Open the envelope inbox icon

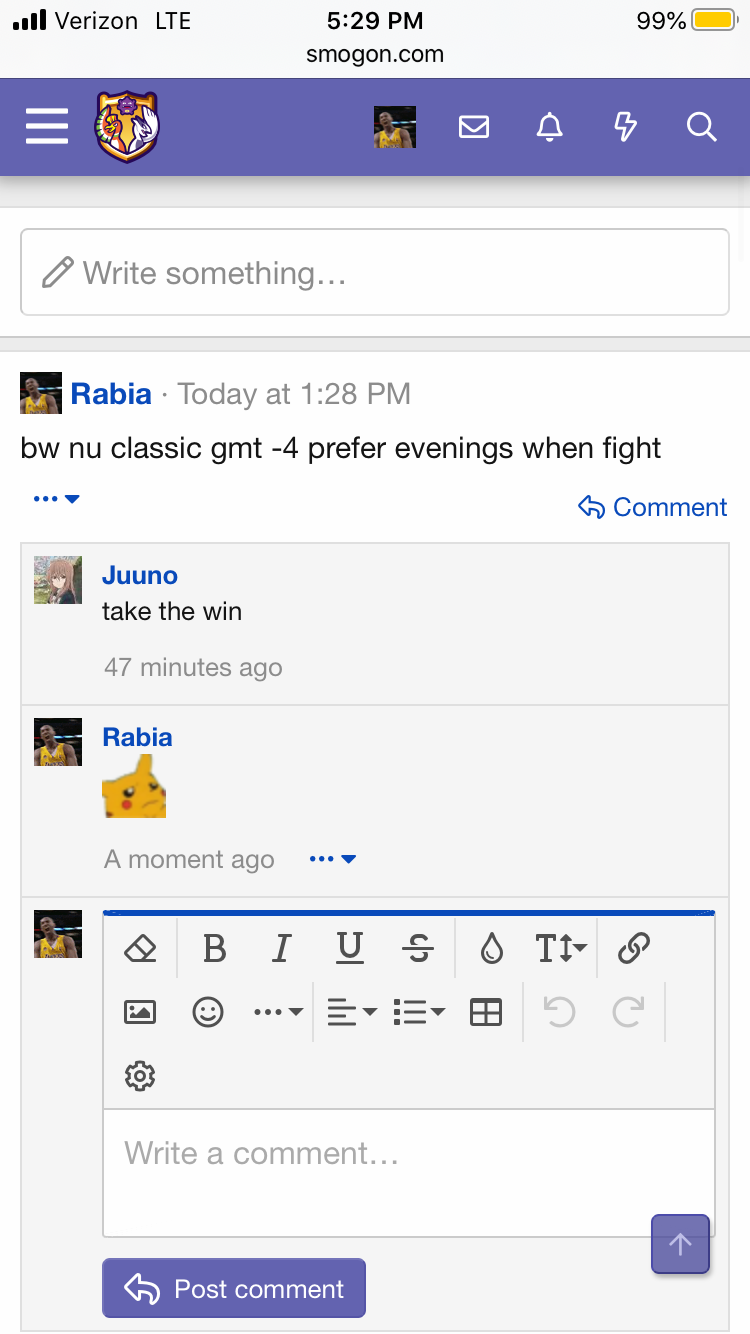[473, 127]
